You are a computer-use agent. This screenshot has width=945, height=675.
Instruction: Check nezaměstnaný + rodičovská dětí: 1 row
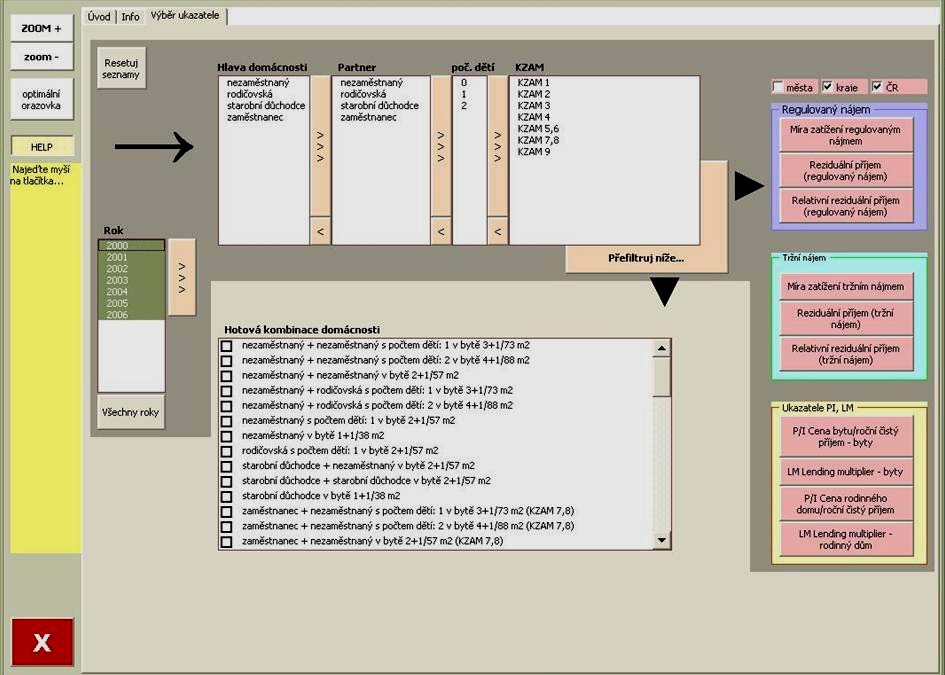pyautogui.click(x=227, y=391)
